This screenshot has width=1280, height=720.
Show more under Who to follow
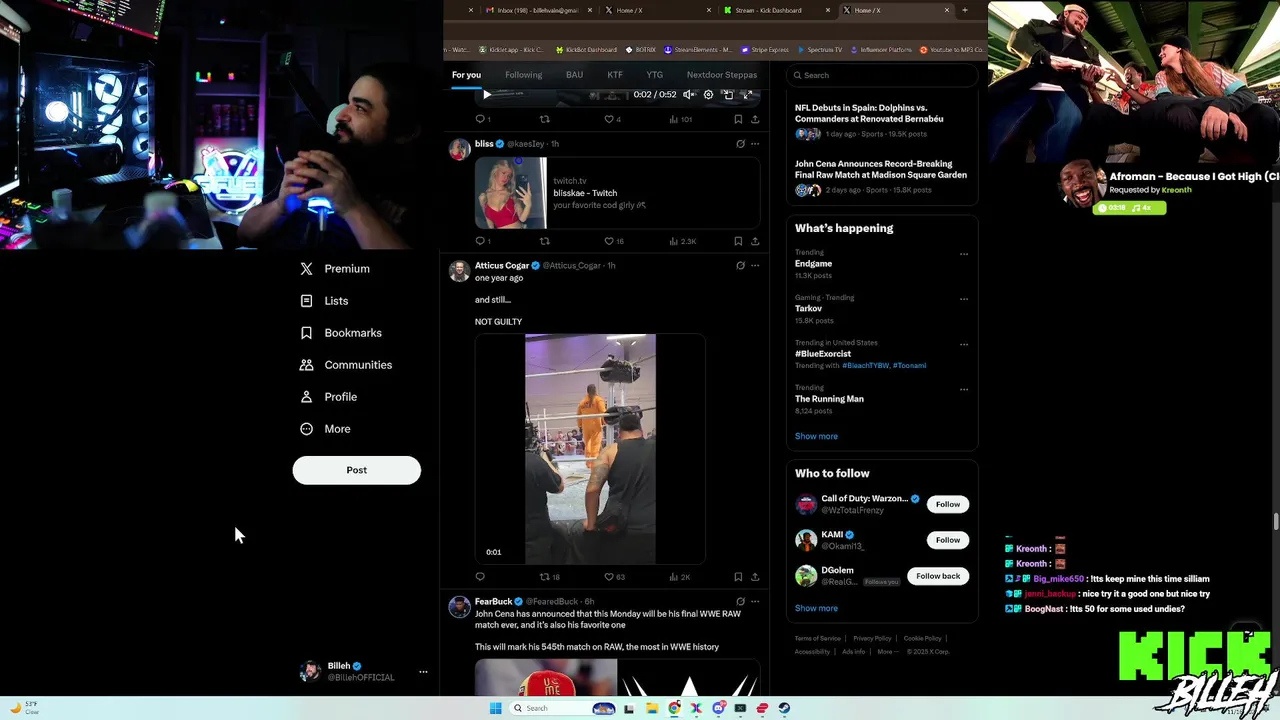coord(816,608)
